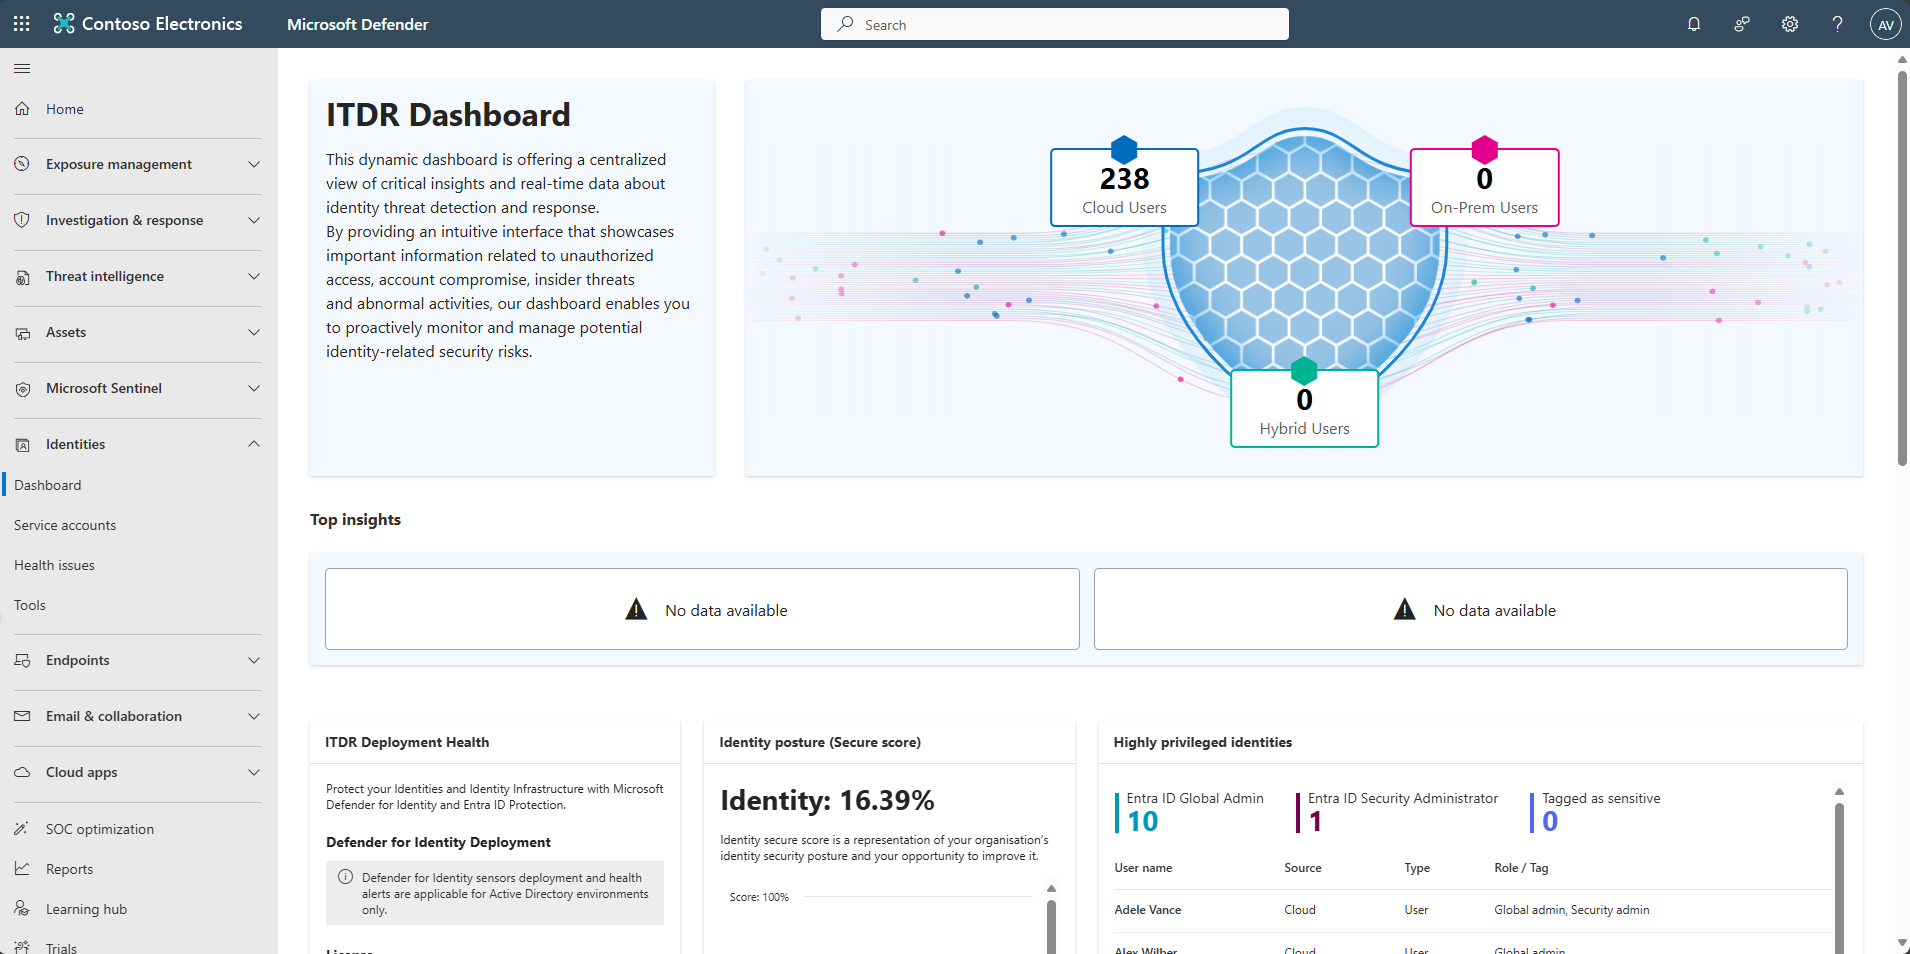
Task: Open the notifications bell icon
Action: pos(1694,24)
